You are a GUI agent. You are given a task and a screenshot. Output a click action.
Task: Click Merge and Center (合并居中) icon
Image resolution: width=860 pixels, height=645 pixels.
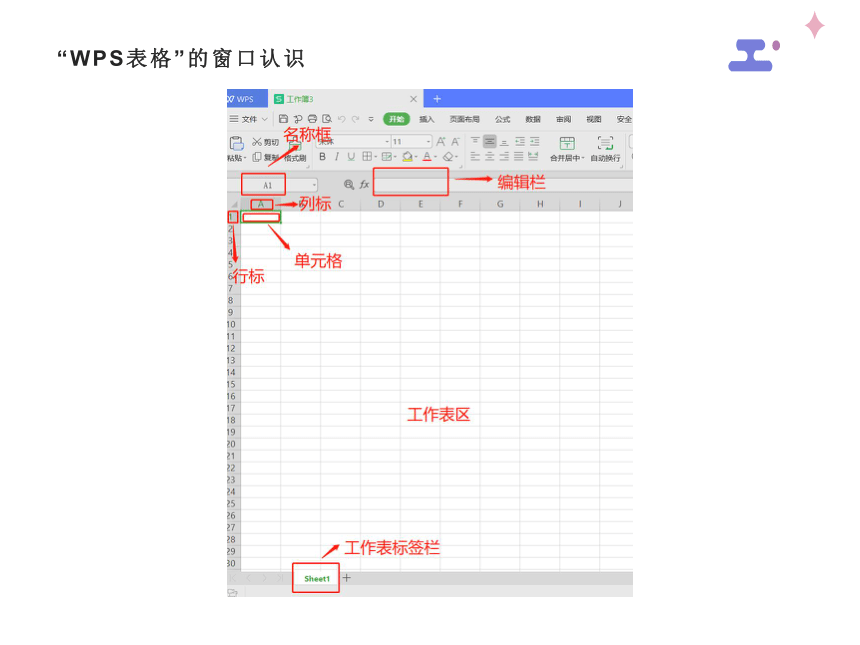point(567,144)
